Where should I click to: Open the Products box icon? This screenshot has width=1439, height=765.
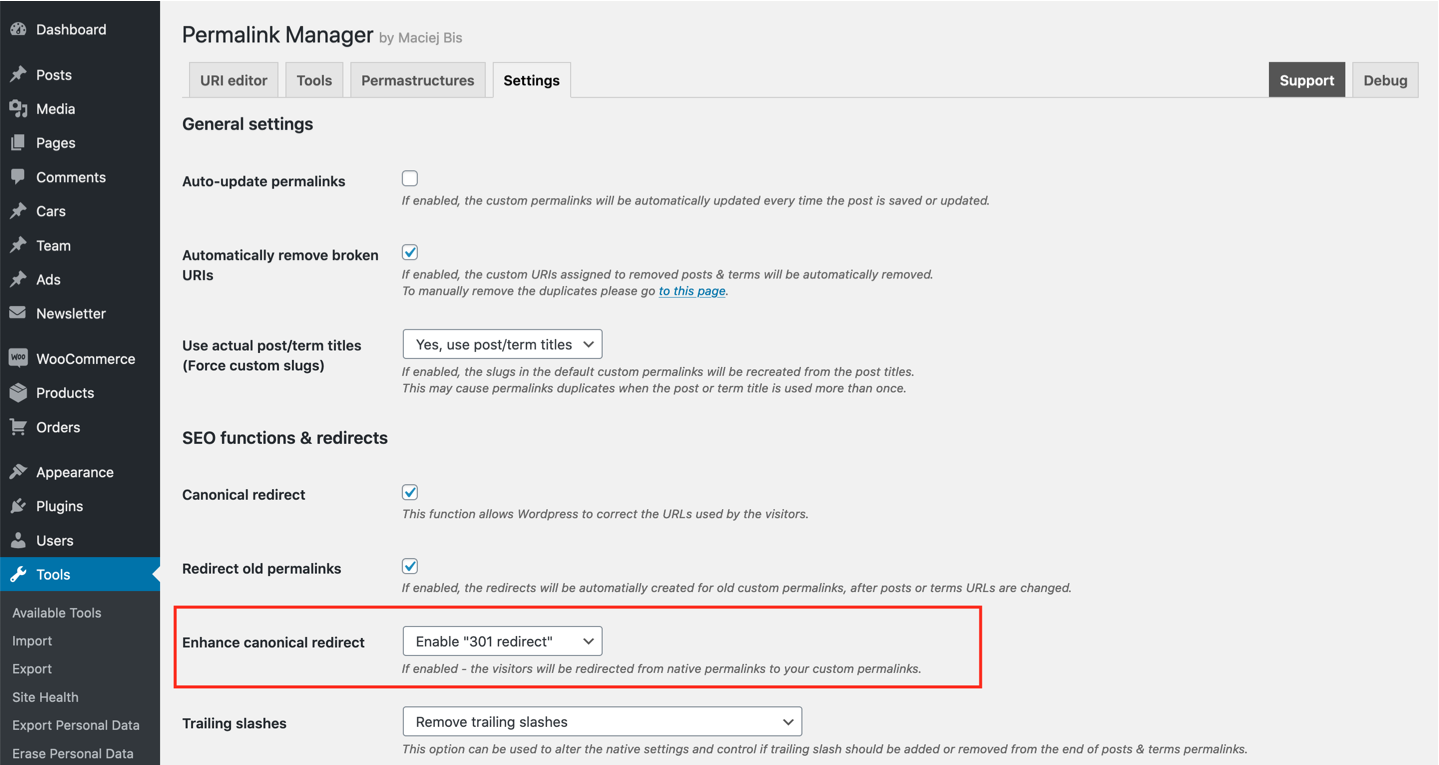[x=18, y=393]
